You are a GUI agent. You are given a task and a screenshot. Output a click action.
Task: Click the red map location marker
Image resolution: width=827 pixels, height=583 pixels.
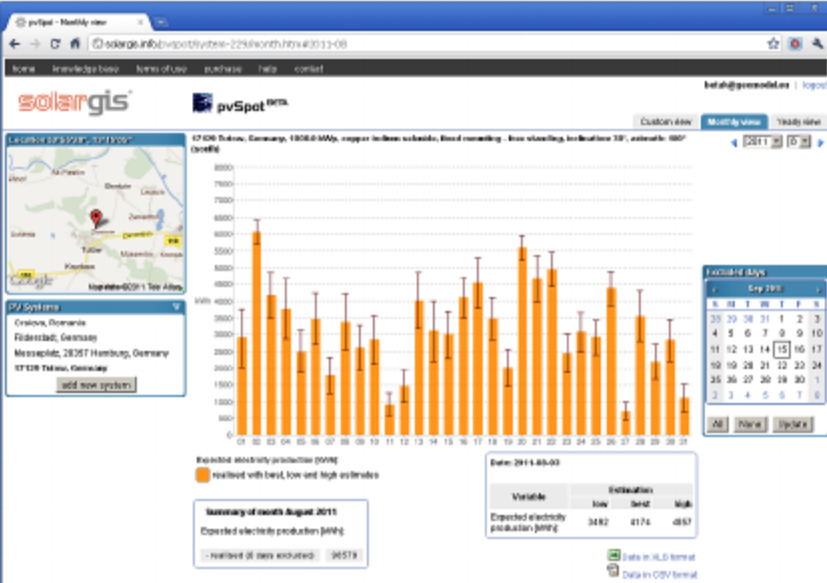tap(96, 218)
